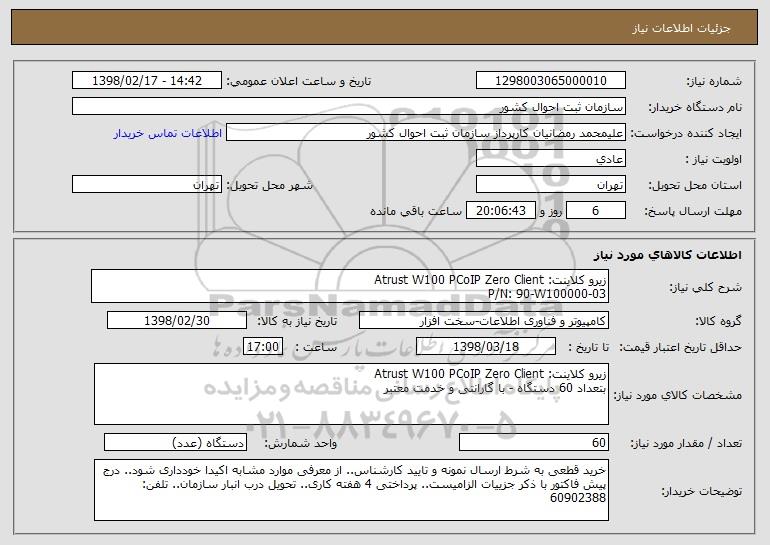Click the delivery province field تهران

(x=550, y=185)
